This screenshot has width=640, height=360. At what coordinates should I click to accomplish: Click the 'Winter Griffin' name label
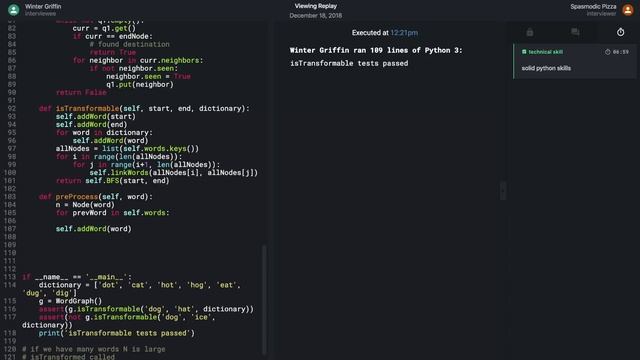(x=43, y=7)
